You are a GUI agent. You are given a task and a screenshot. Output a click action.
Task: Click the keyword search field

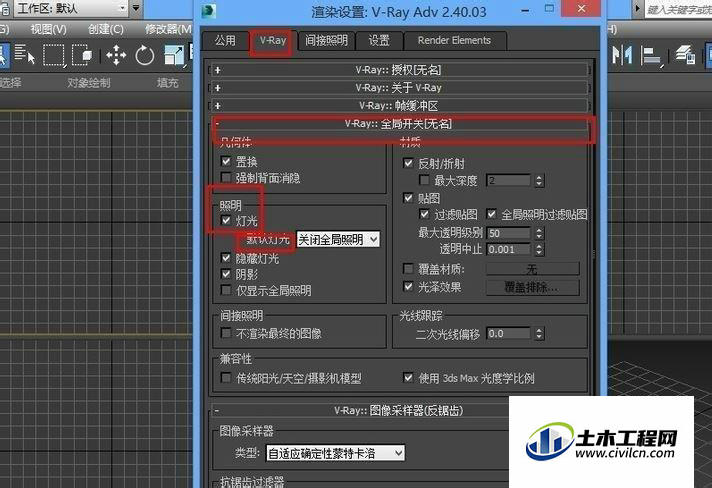point(678,9)
